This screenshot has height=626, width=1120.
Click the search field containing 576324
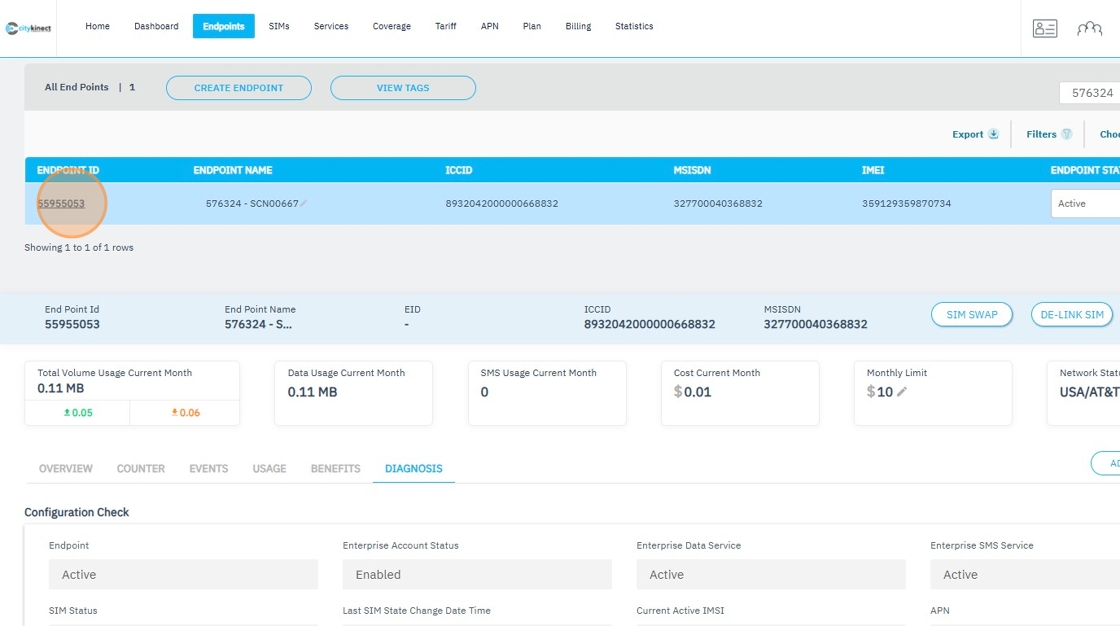[x=1090, y=93]
